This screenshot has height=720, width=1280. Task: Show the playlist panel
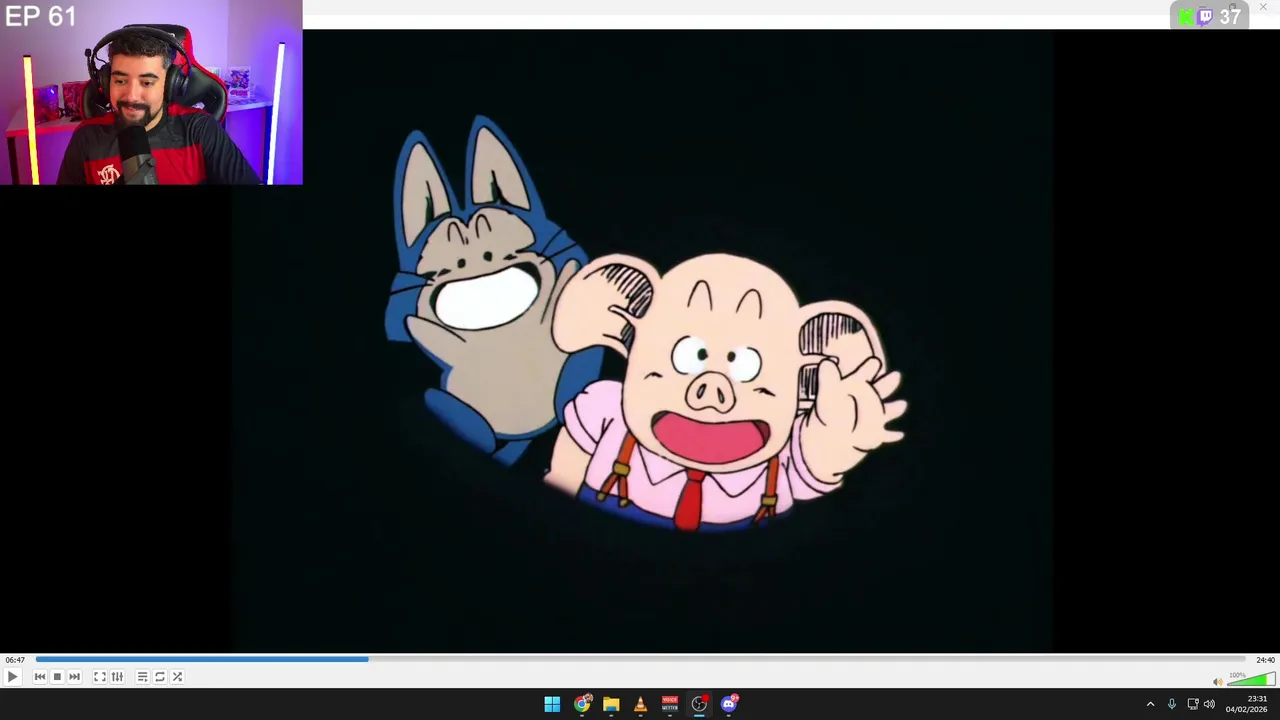142,677
